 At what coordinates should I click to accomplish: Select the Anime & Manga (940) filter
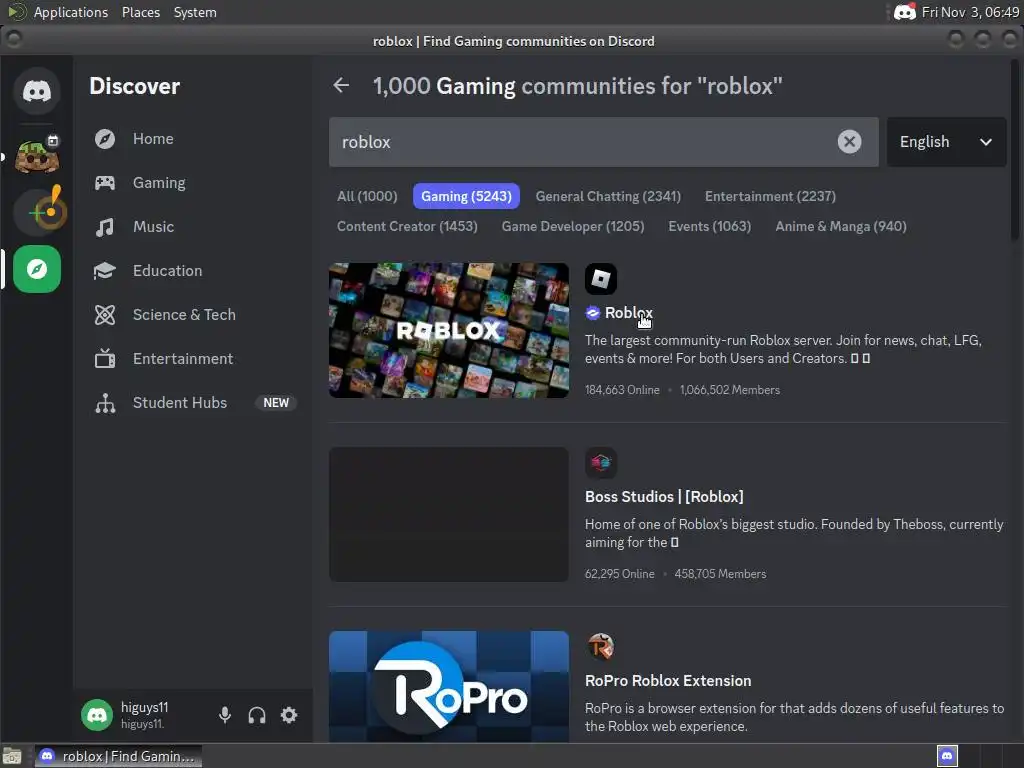[x=840, y=227]
